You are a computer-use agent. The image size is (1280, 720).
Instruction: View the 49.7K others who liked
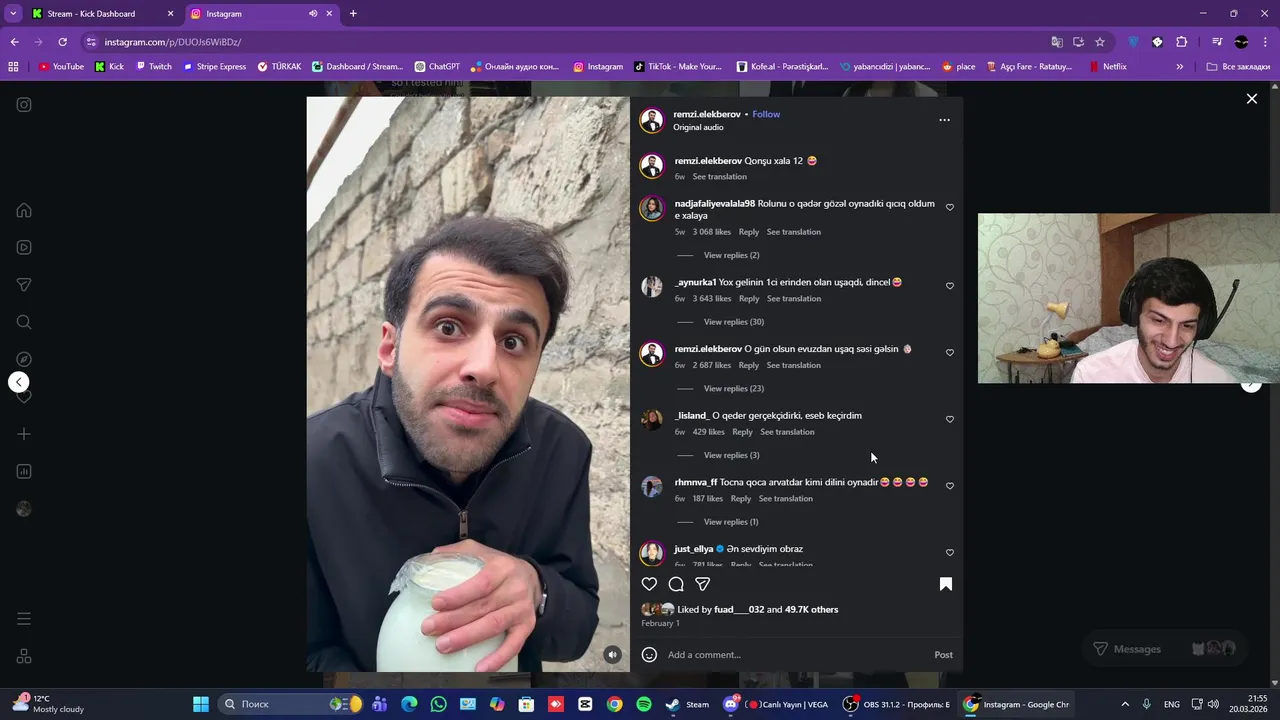tap(811, 610)
